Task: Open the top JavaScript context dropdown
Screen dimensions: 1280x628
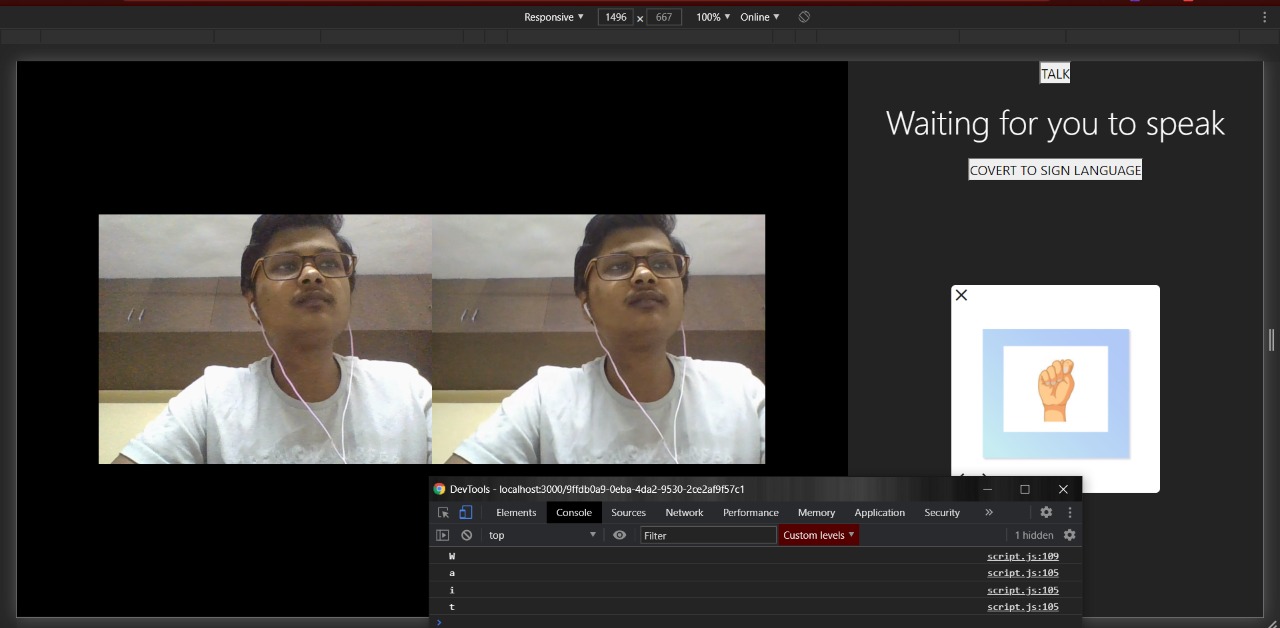Action: 542,535
